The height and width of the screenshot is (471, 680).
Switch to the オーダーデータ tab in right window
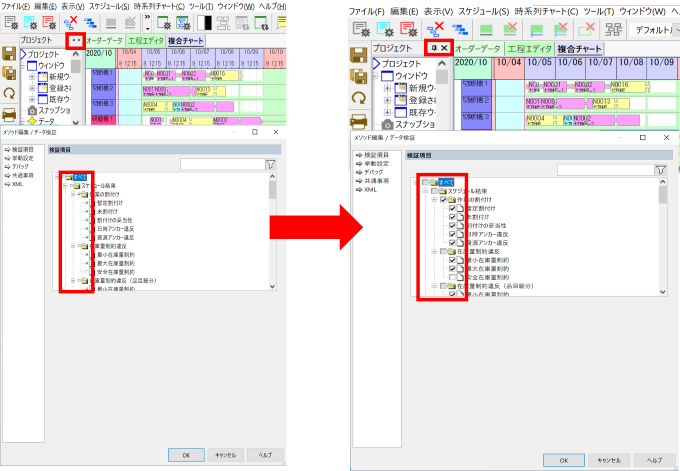coord(479,48)
